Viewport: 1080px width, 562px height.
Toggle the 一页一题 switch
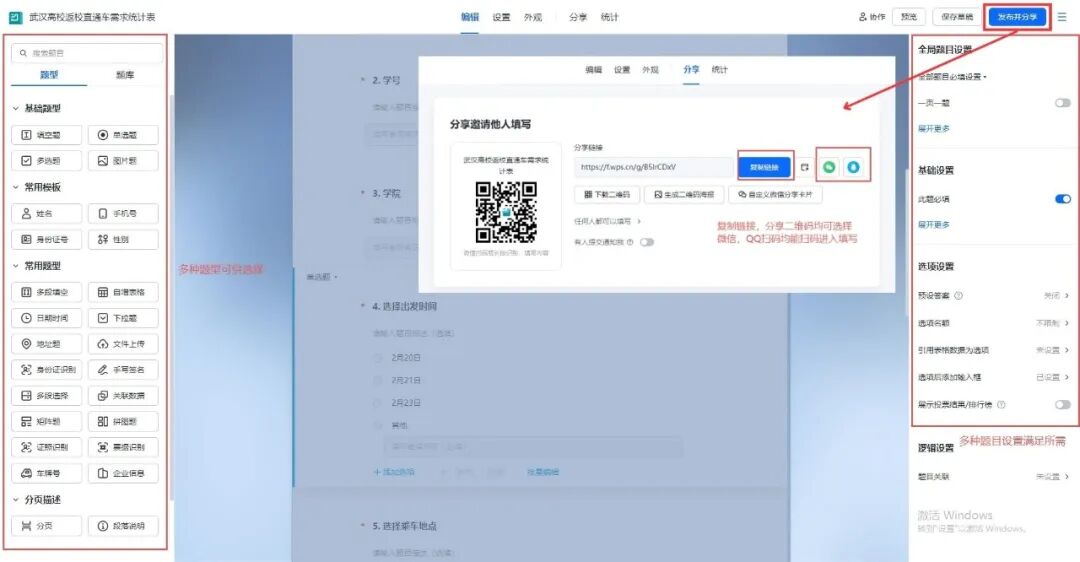click(1063, 103)
